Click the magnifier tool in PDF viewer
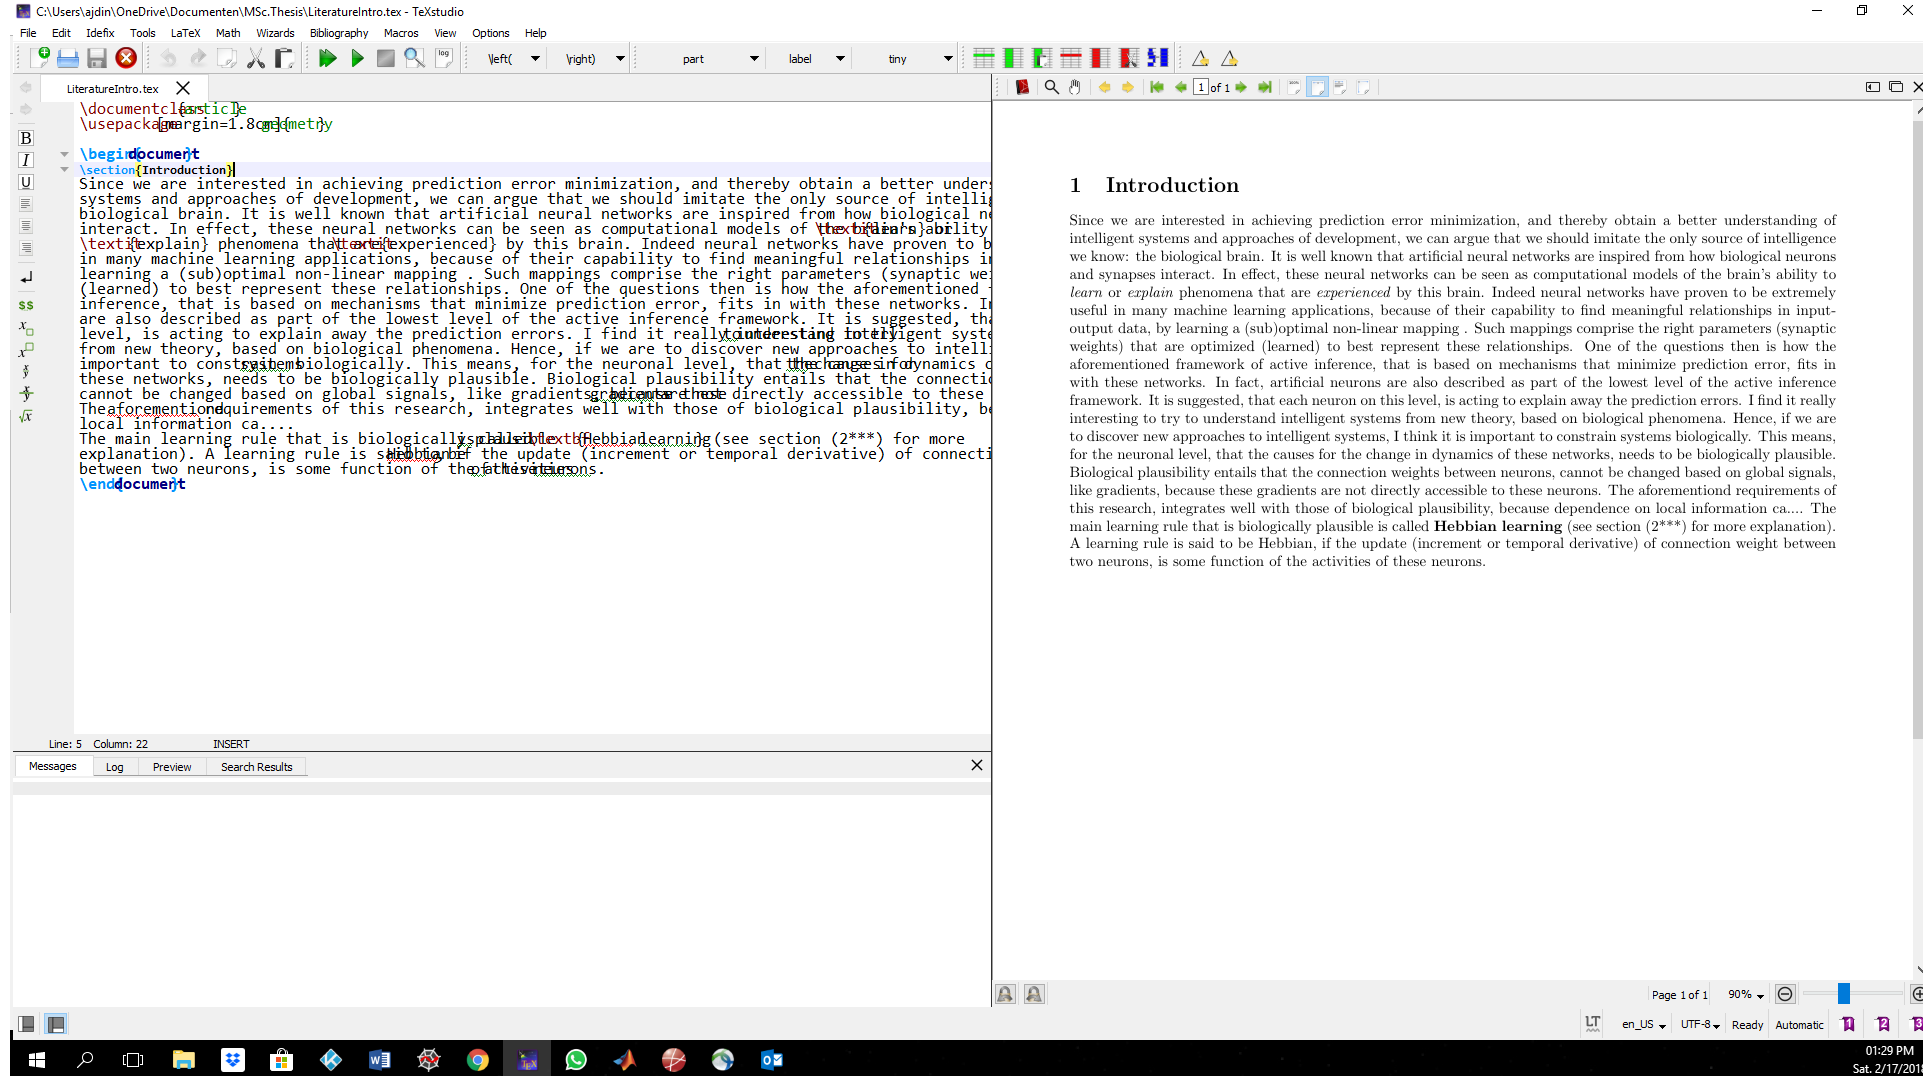1925x1079 pixels. tap(1051, 88)
